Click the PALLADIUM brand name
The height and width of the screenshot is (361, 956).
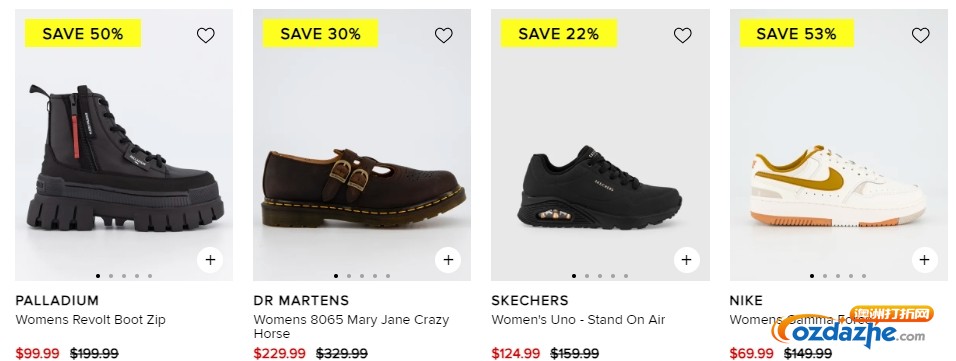click(57, 301)
